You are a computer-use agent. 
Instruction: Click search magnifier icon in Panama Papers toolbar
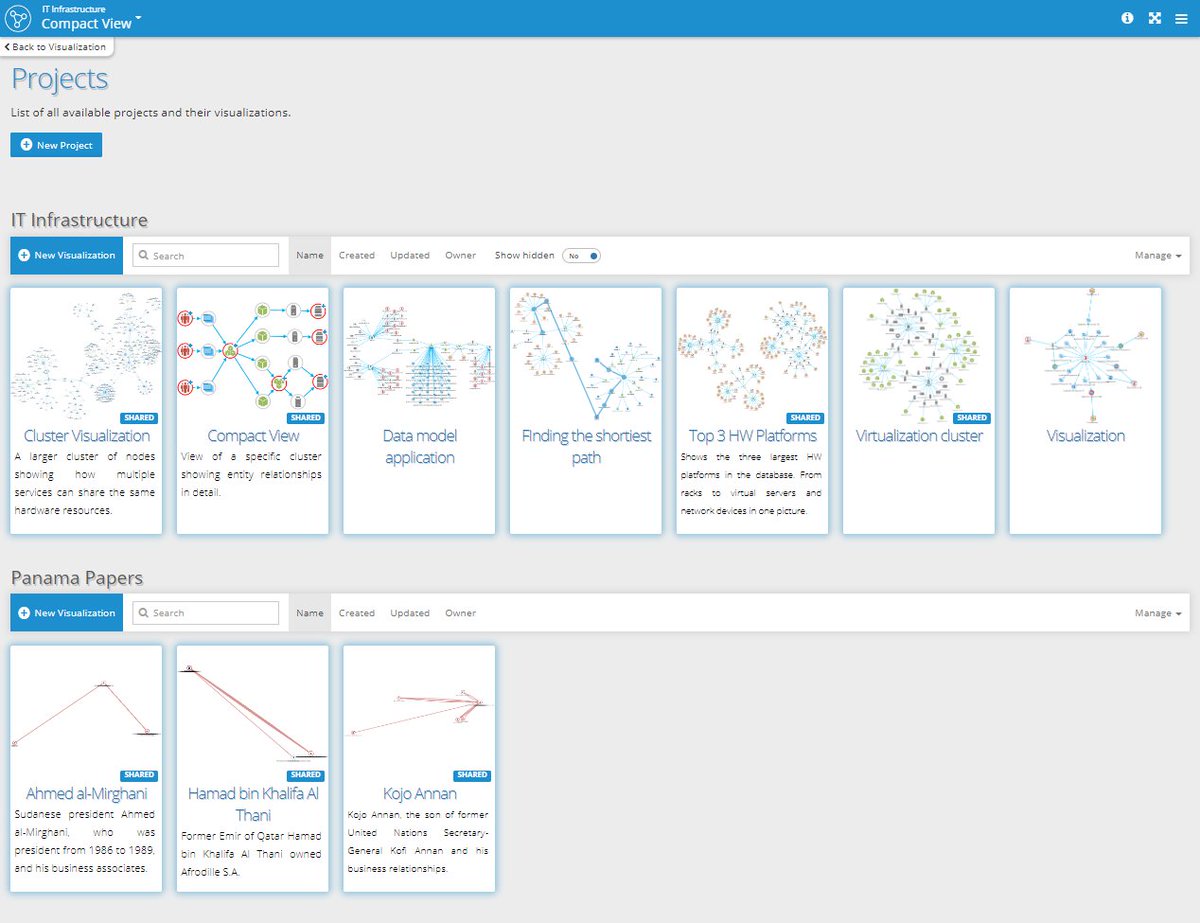point(144,613)
